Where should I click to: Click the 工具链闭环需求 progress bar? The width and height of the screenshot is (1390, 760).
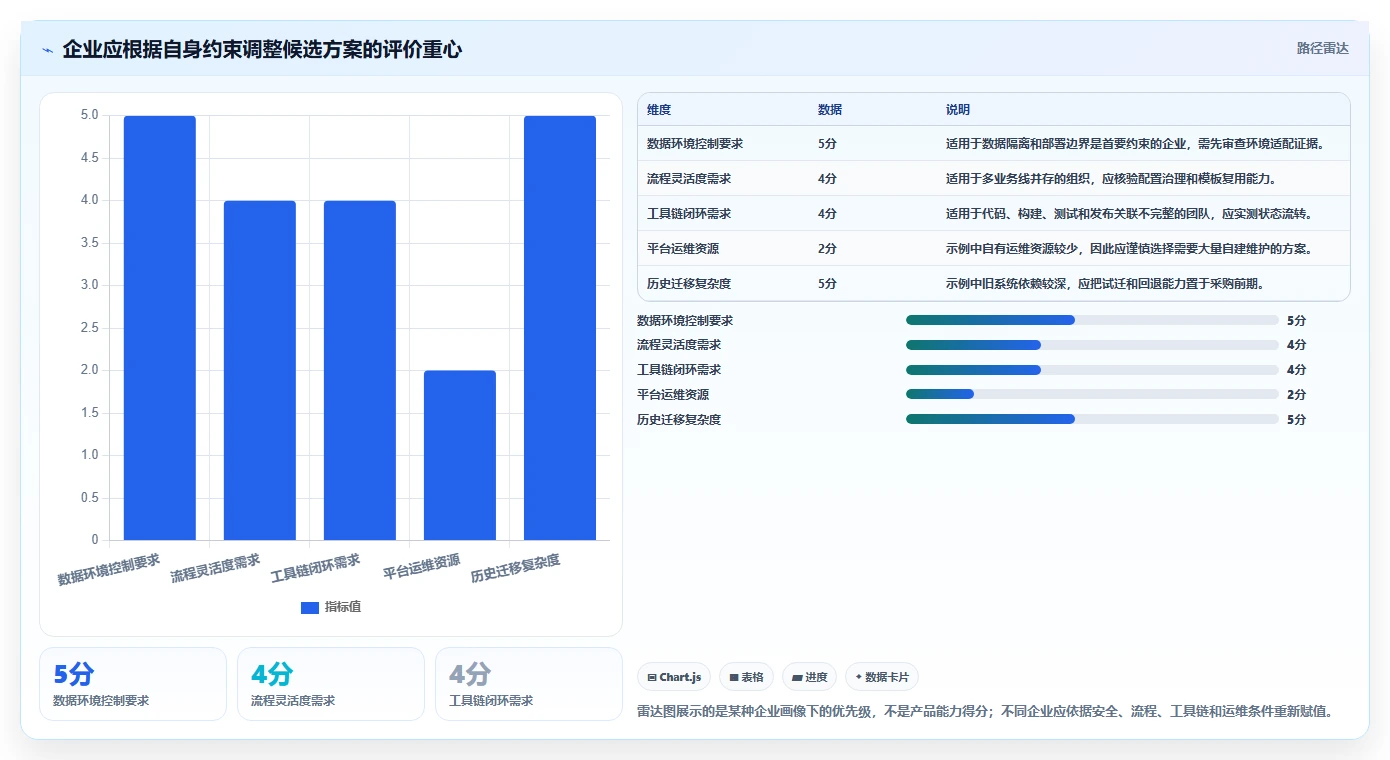pyautogui.click(x=1092, y=370)
